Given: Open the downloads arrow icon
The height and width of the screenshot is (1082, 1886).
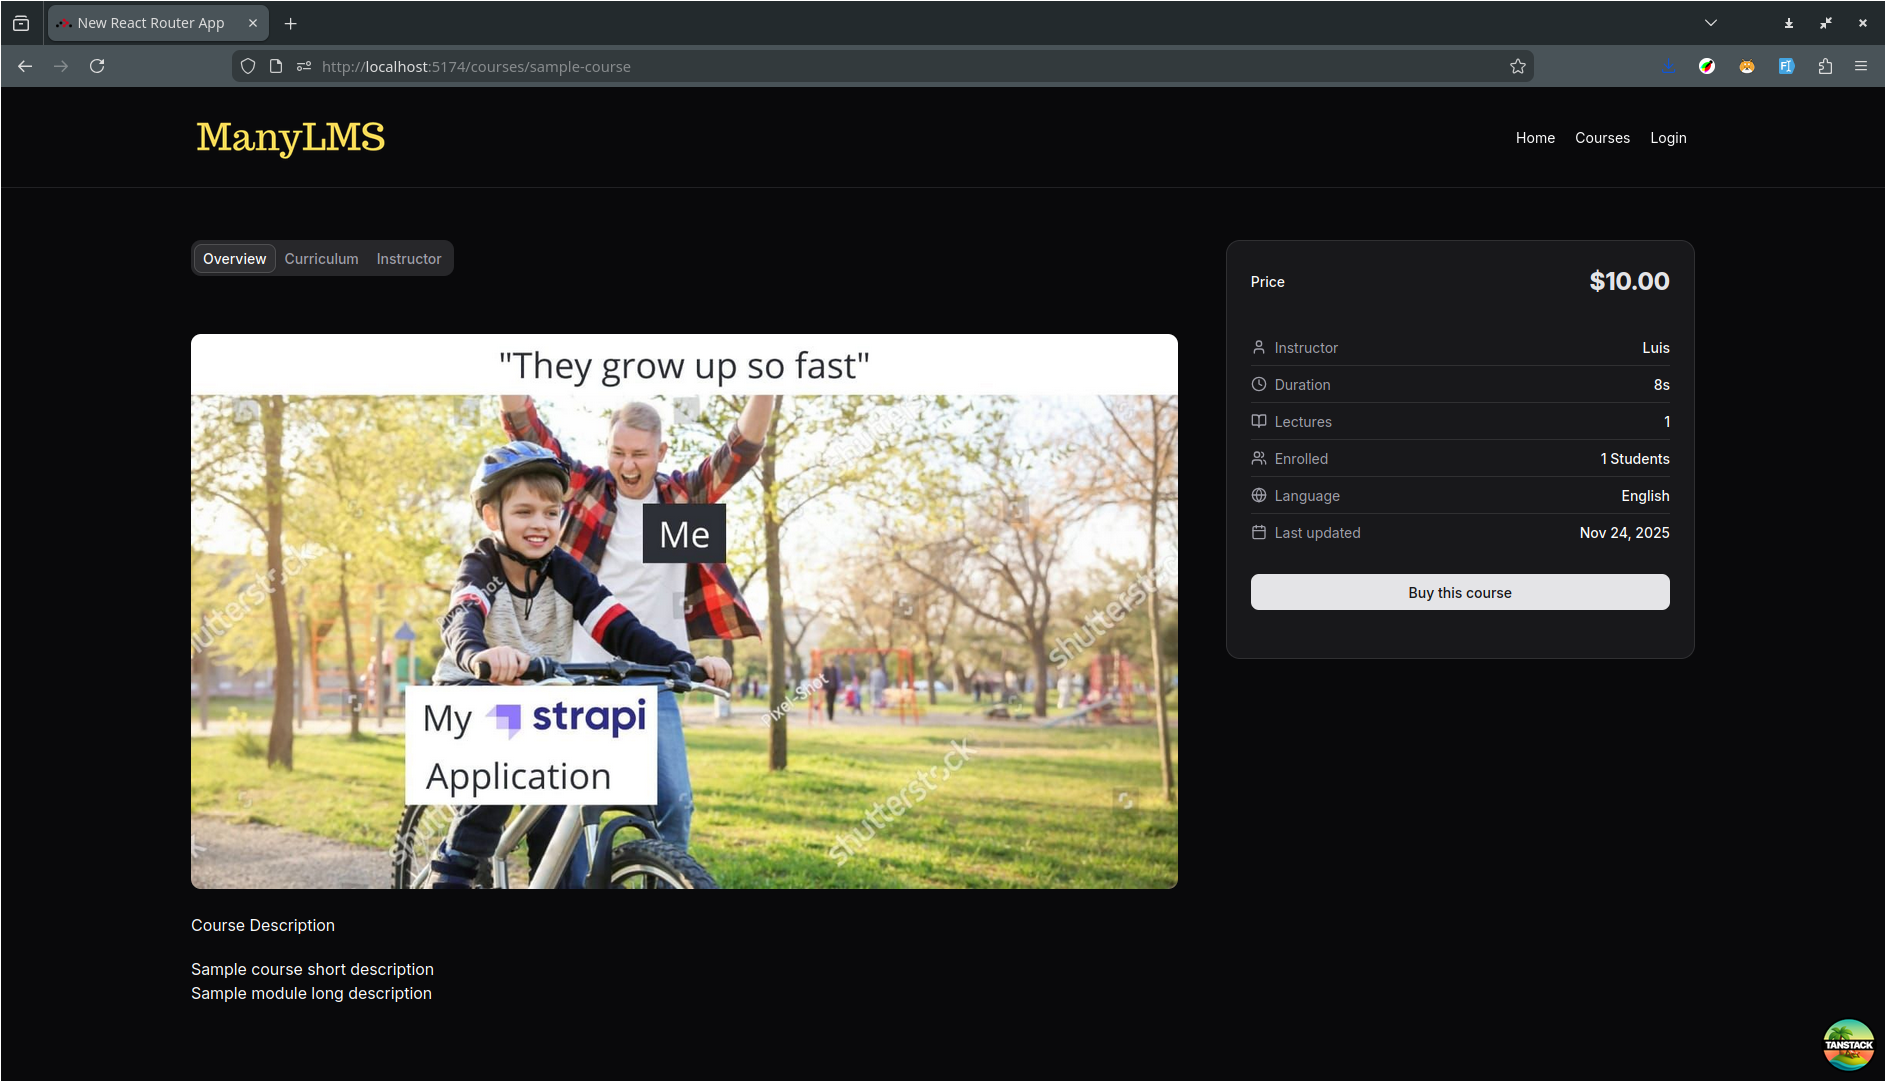Looking at the screenshot, I should pos(1668,66).
